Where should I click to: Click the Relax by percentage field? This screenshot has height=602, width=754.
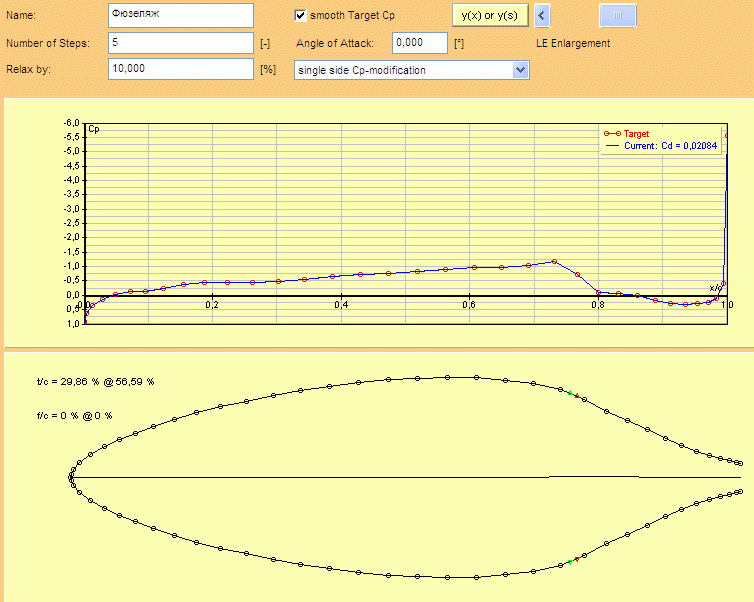(180, 69)
